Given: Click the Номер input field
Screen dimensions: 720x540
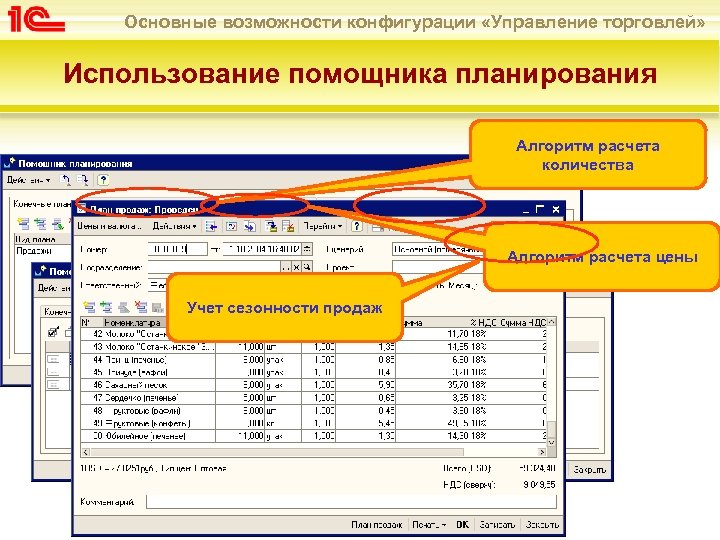Looking at the screenshot, I should [x=178, y=249].
